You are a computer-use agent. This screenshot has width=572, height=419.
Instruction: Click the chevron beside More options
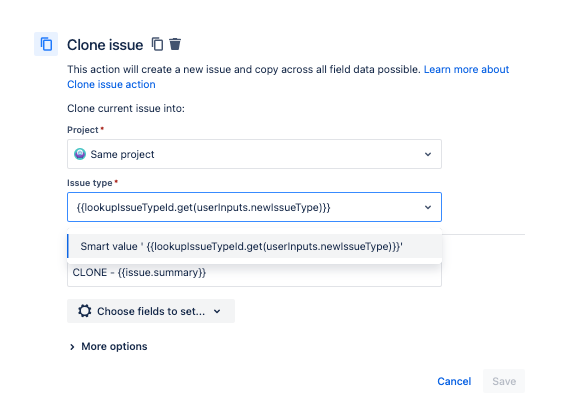coord(72,347)
